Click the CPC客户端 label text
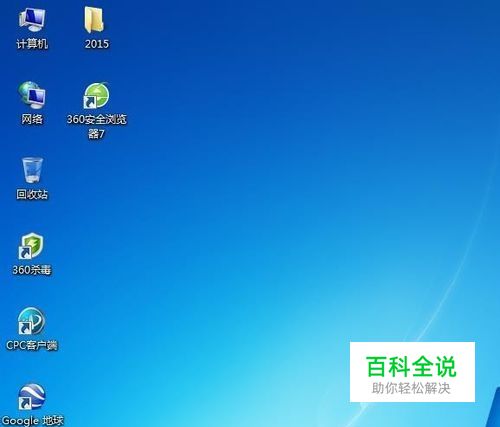500x427 pixels. (32, 345)
